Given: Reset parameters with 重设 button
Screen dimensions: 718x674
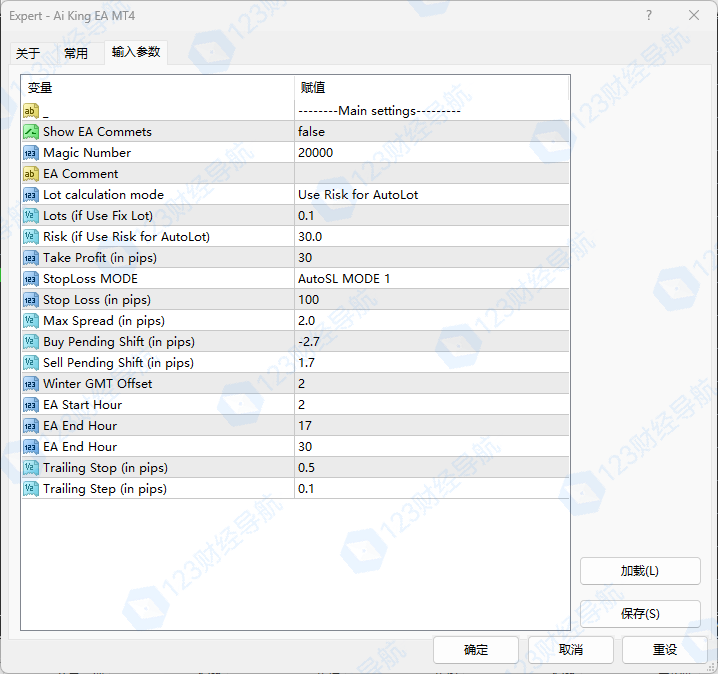Looking at the screenshot, I should pos(664,650).
